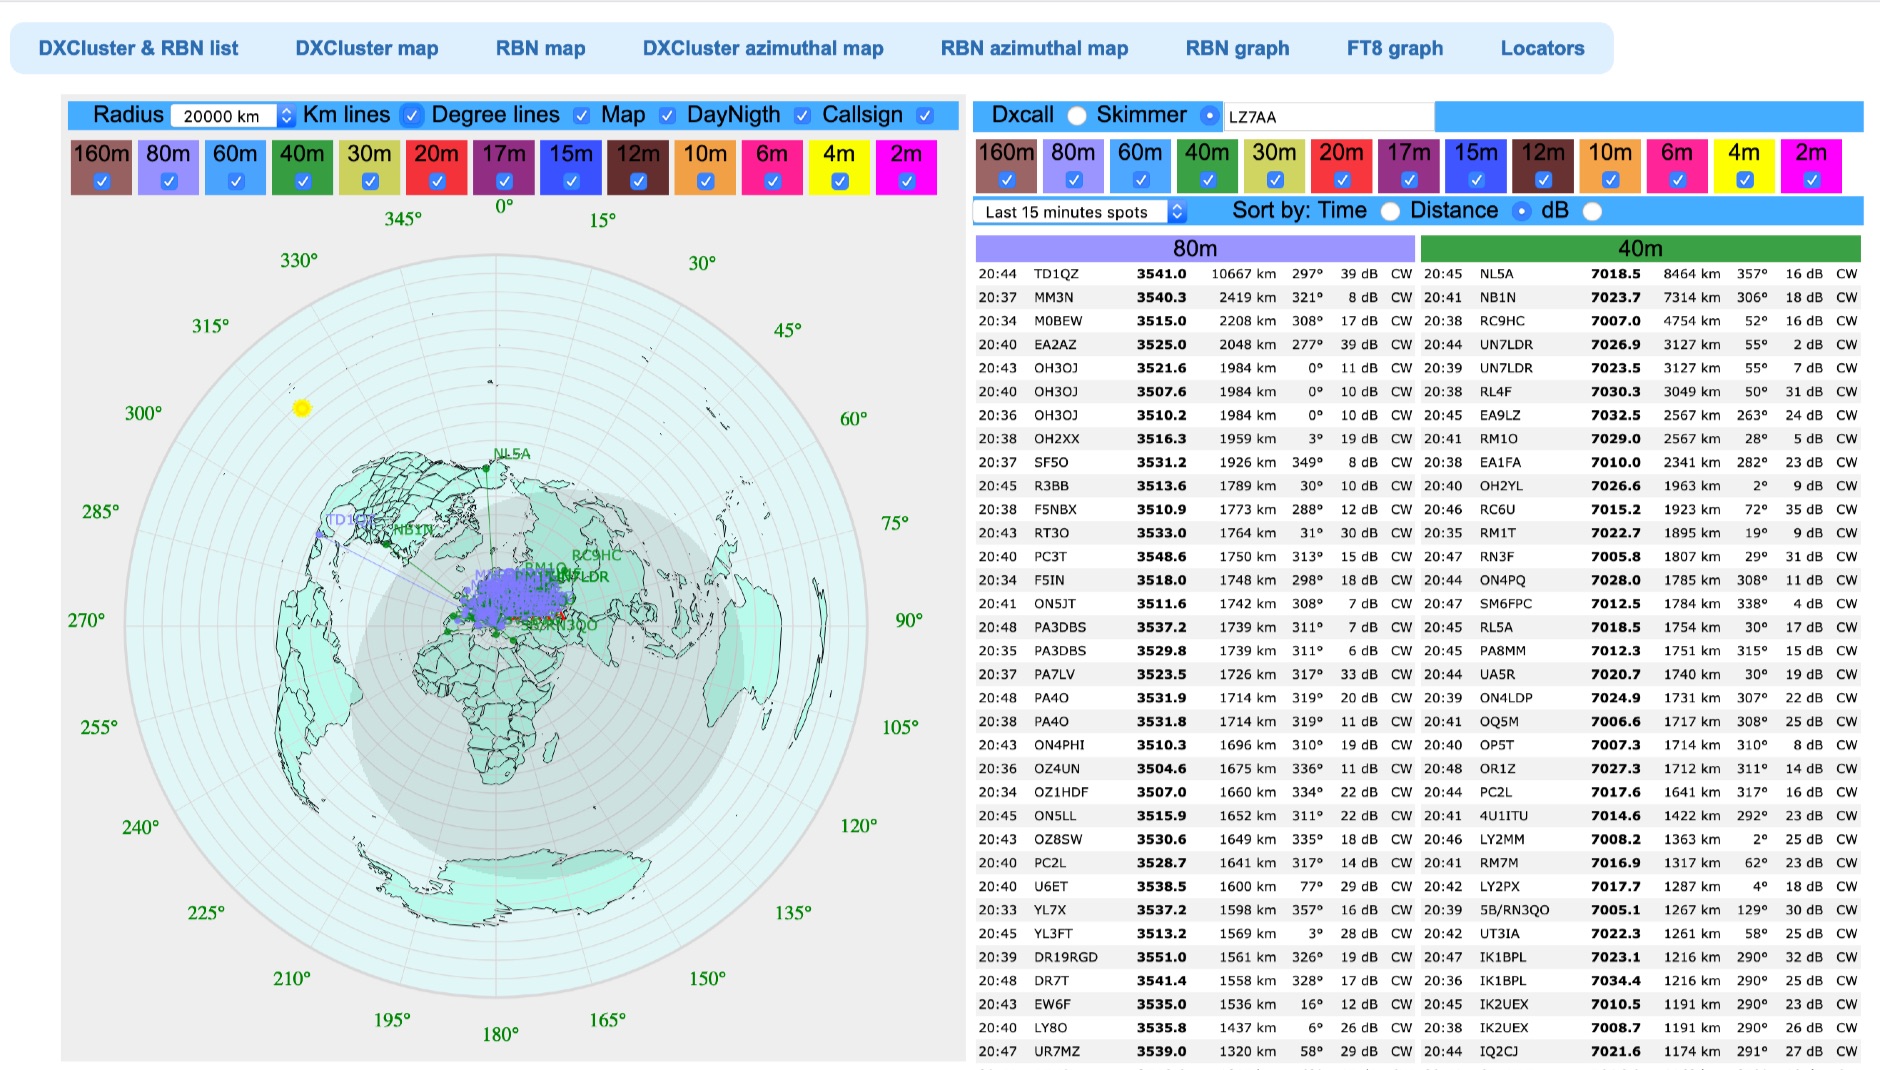The image size is (1880, 1070).
Task: Uncheck the Map checkbox
Action: pyautogui.click(x=667, y=116)
